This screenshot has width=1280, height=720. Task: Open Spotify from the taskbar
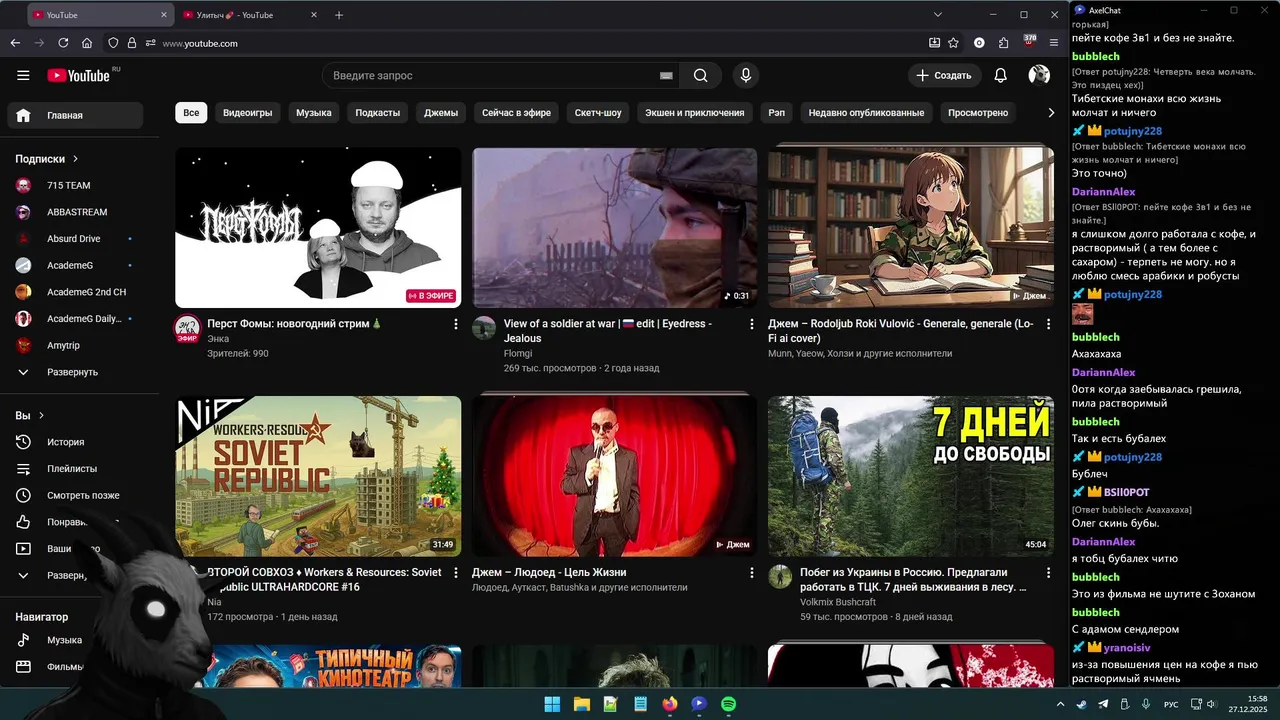[x=729, y=704]
